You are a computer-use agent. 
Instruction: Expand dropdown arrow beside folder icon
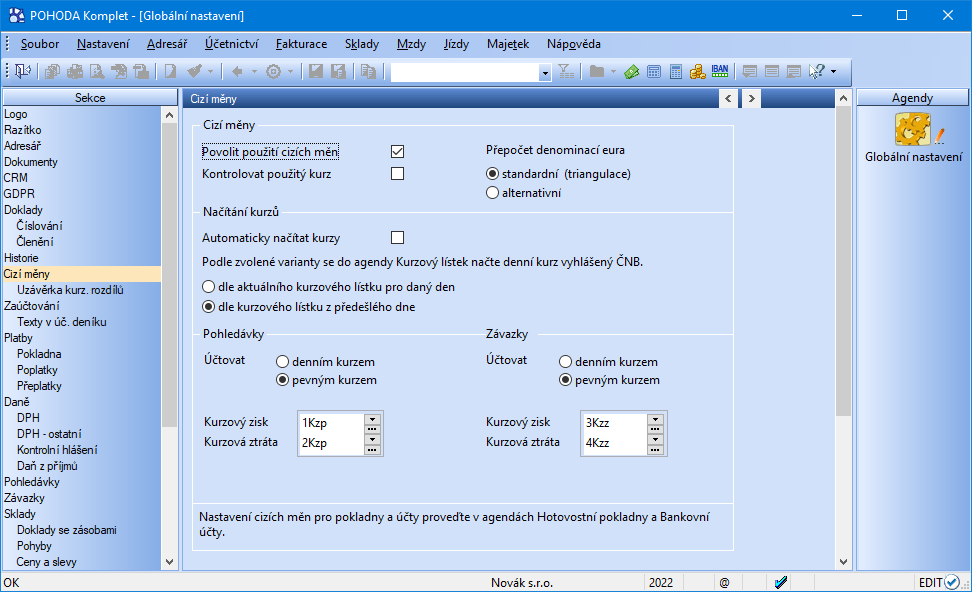point(613,72)
